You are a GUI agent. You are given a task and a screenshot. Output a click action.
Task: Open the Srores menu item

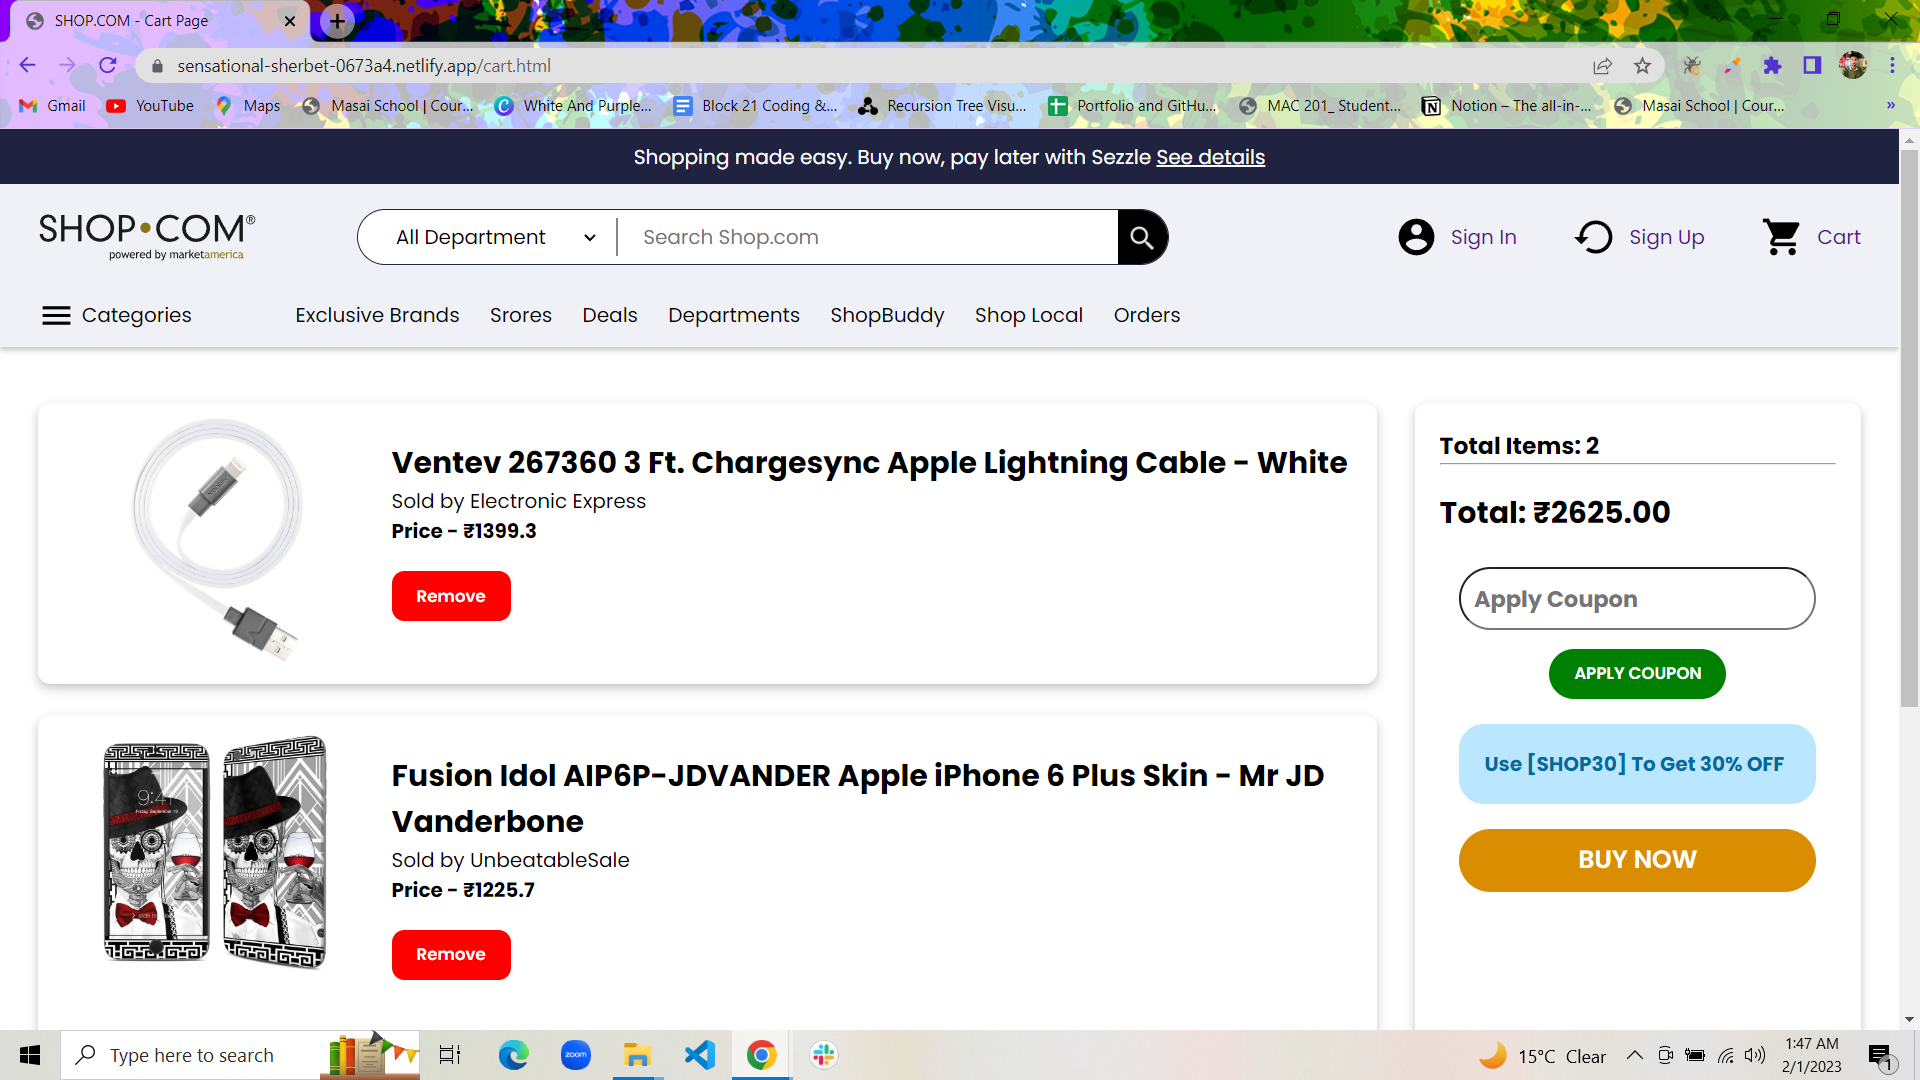coord(521,315)
